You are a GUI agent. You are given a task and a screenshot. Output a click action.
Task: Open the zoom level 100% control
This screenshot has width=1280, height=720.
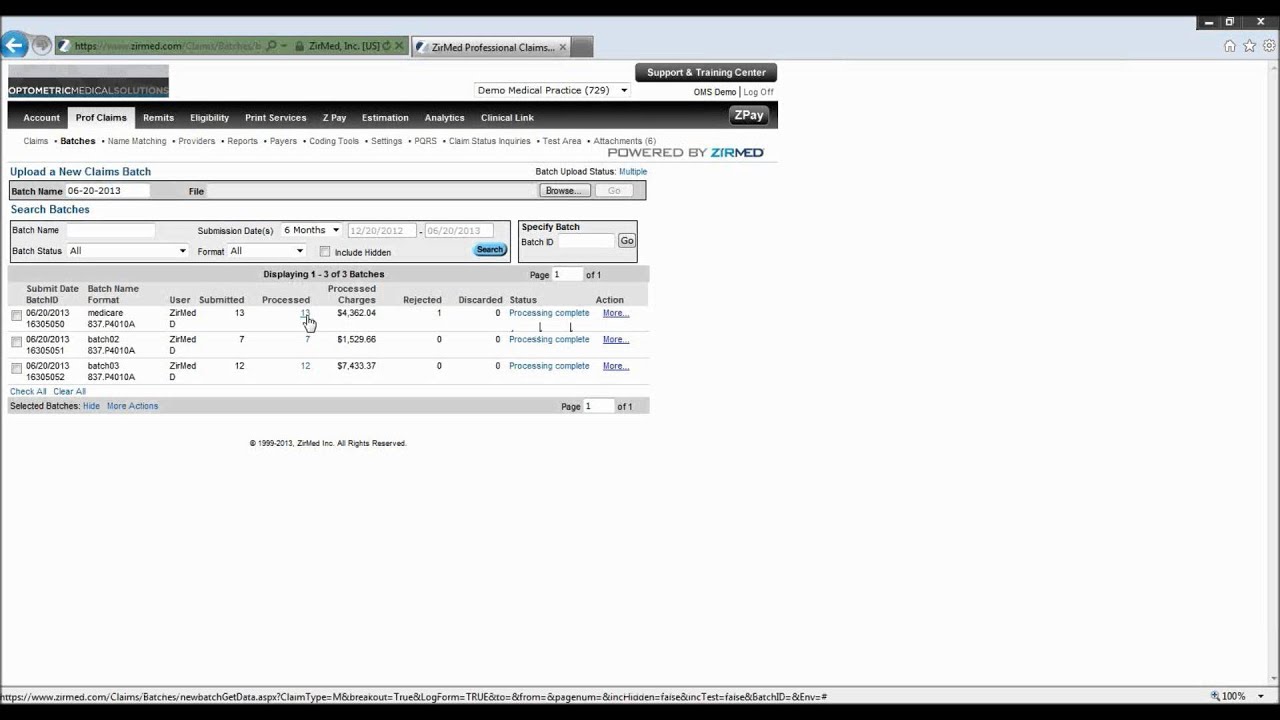(x=1233, y=696)
